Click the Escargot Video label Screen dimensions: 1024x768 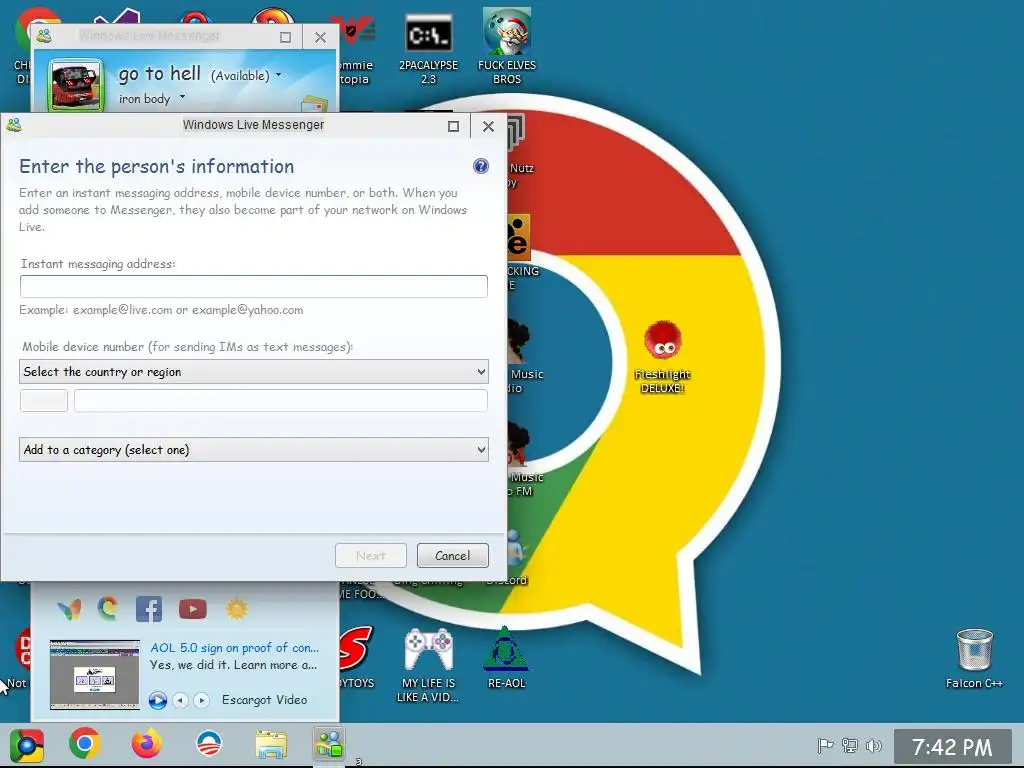click(264, 699)
